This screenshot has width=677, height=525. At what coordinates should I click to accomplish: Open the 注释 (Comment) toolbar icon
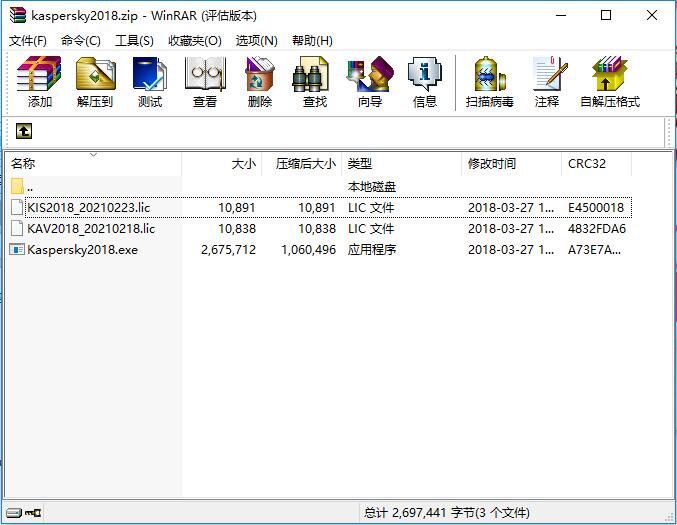[547, 82]
